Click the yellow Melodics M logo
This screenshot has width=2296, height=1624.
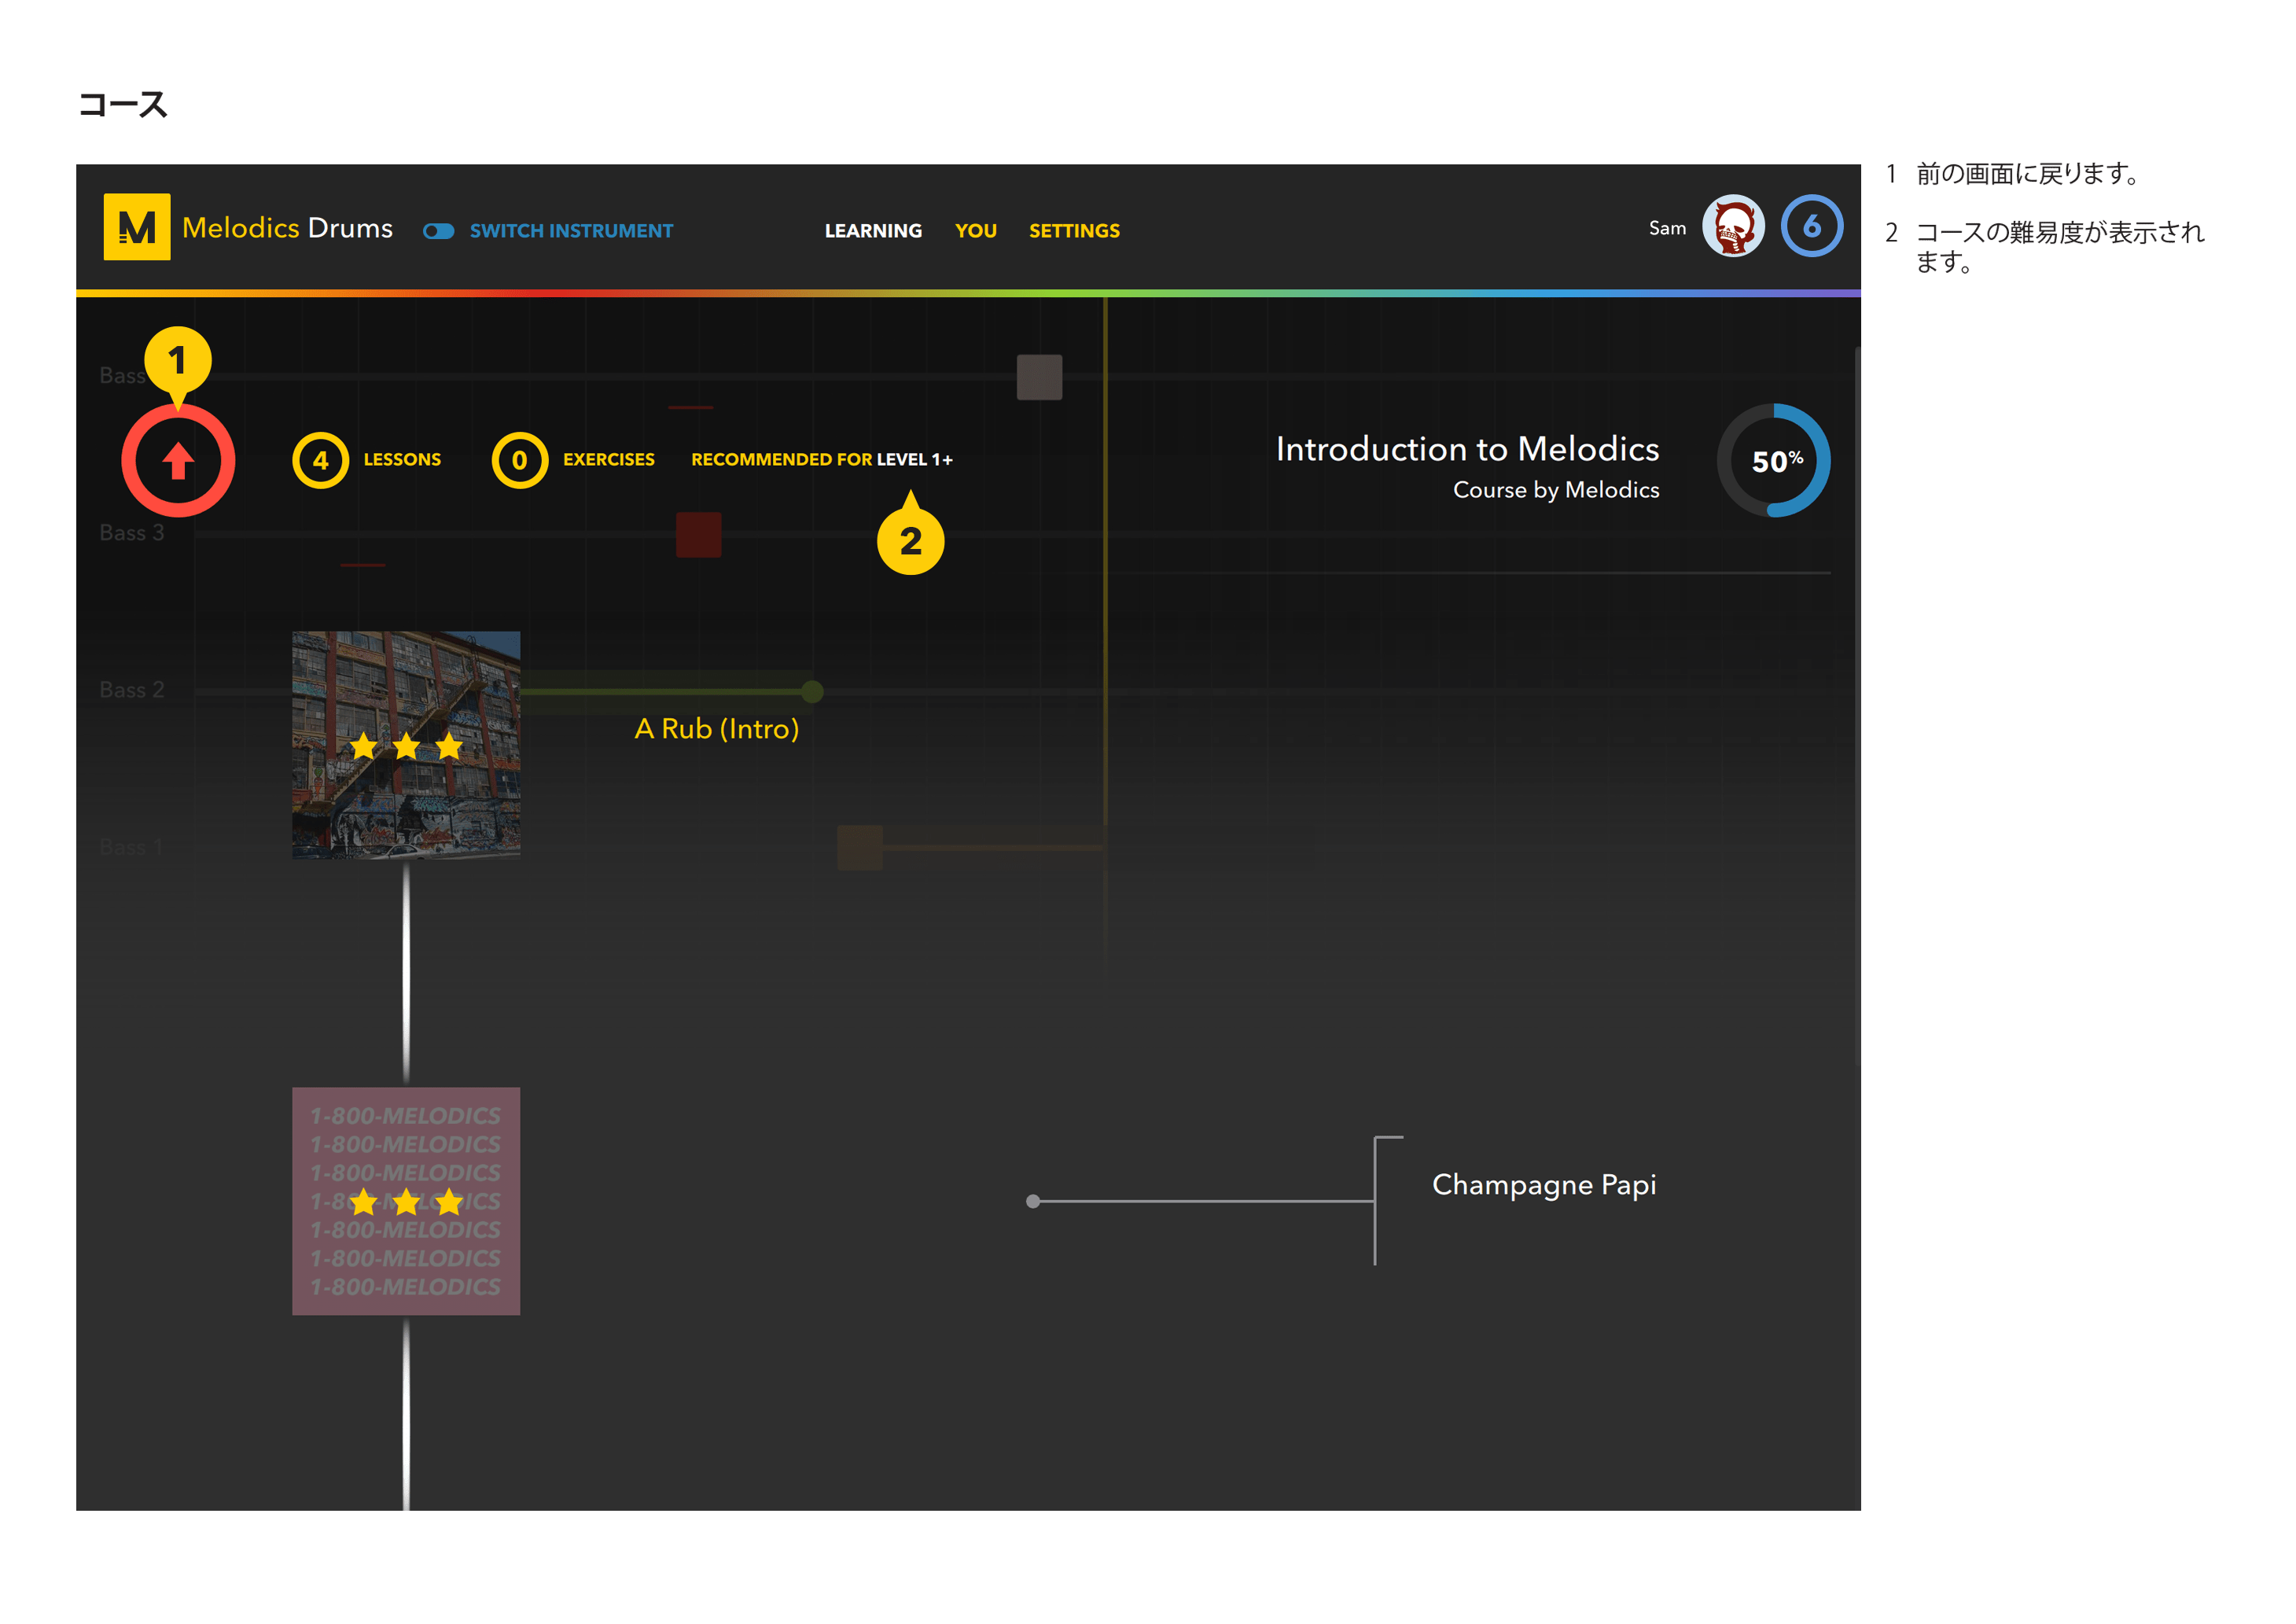137,227
